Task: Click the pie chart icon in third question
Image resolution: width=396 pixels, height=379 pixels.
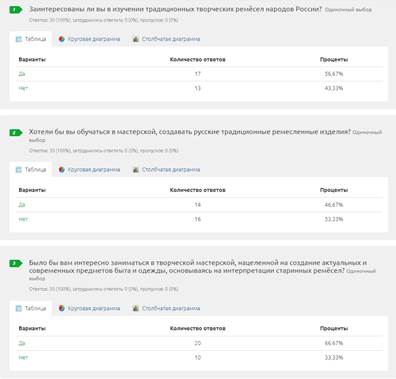Action: 62,308
